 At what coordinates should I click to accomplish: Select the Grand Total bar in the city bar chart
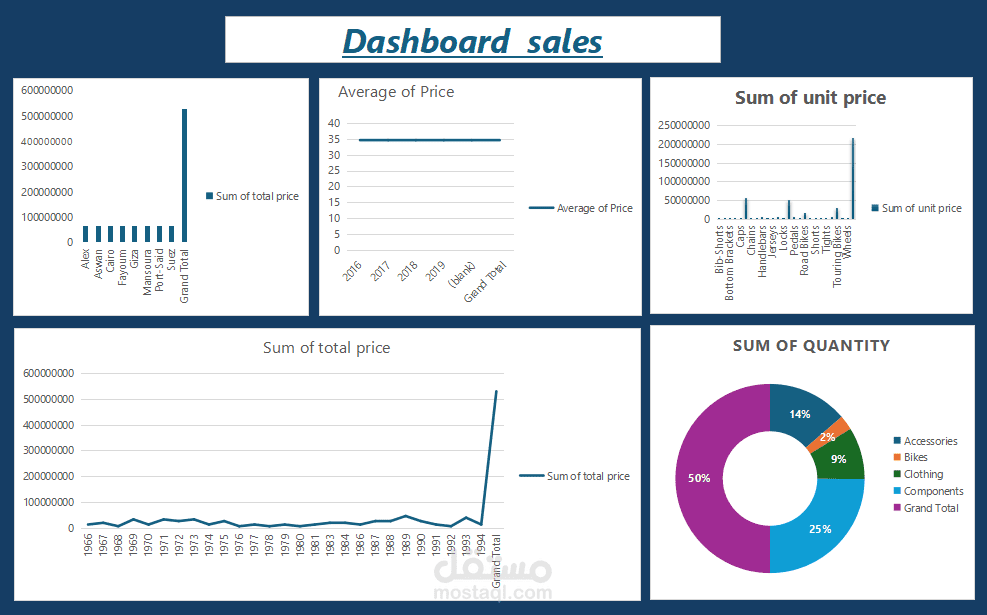coord(184,175)
